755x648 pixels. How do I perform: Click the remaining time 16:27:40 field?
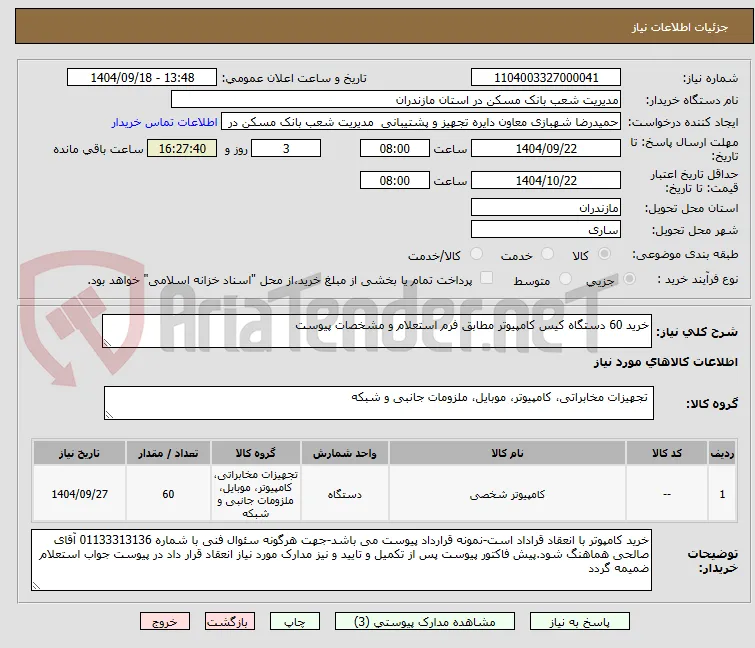click(x=182, y=148)
